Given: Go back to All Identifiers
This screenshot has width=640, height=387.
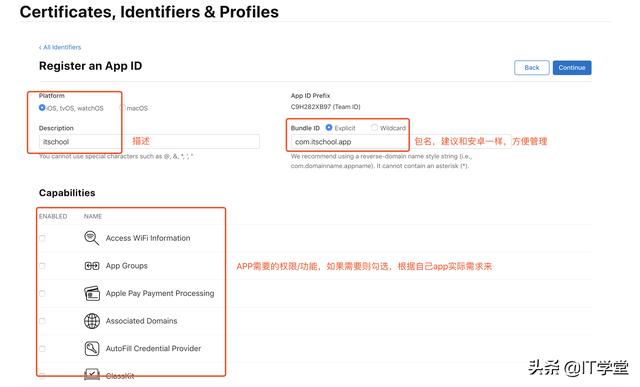Looking at the screenshot, I should click(x=60, y=47).
